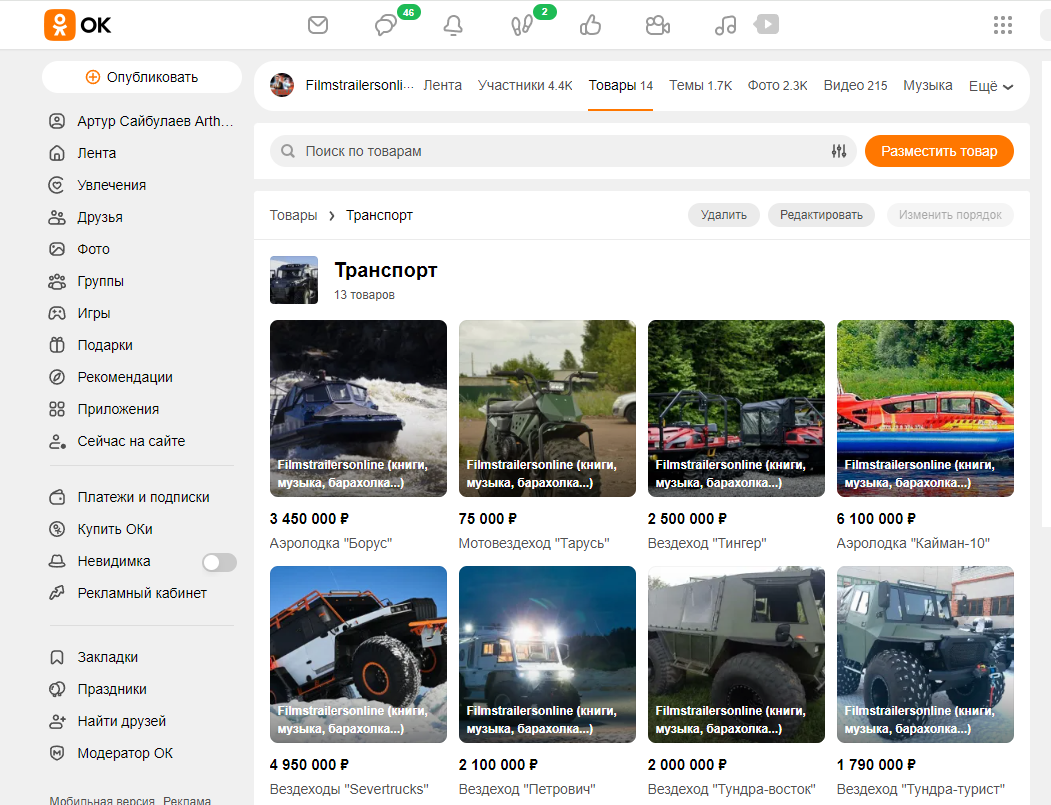Click the search filter sliders icon
Viewport: 1051px width, 805px height.
(x=839, y=151)
